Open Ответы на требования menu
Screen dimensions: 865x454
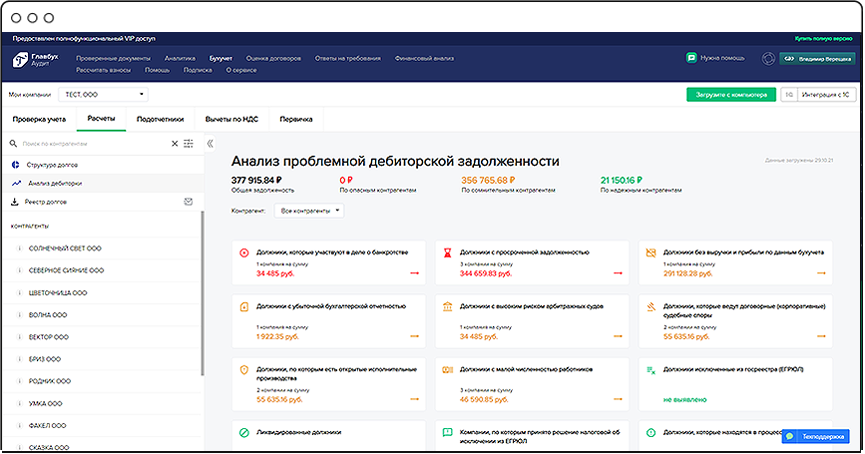(348, 58)
